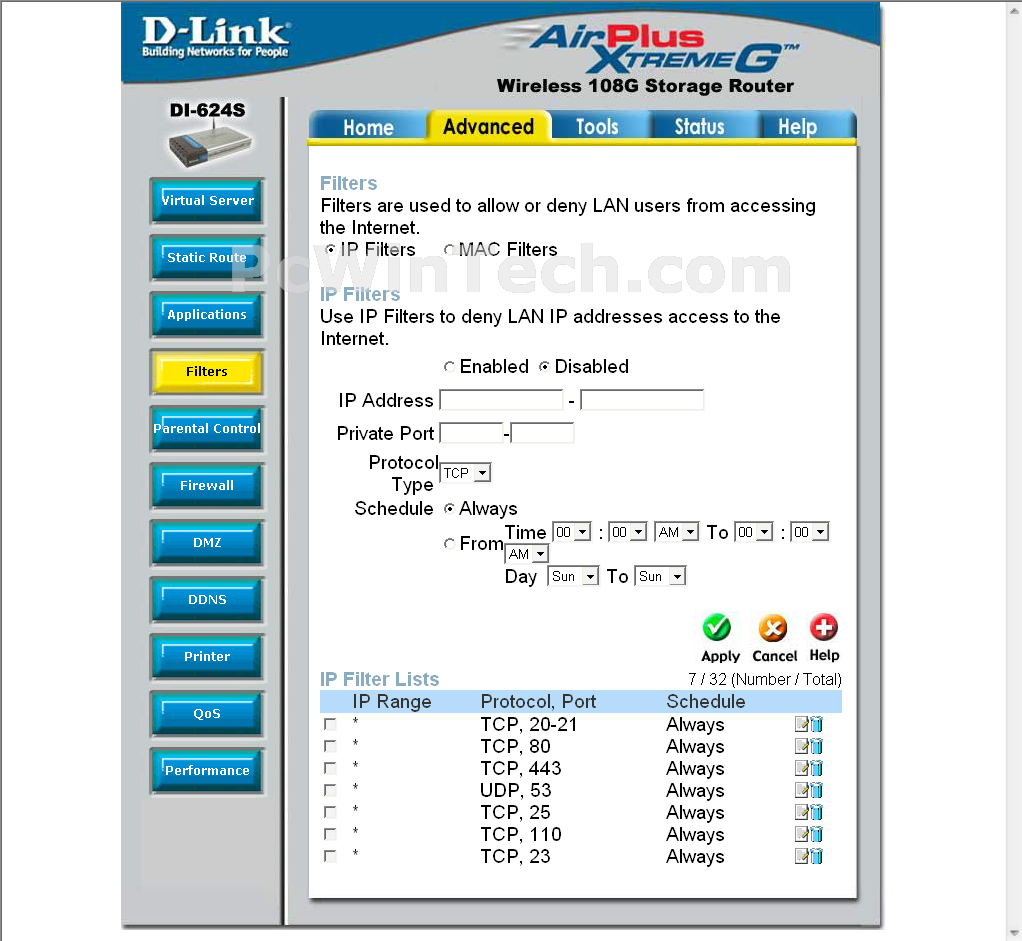
Task: Open the Performance page
Action: (207, 771)
